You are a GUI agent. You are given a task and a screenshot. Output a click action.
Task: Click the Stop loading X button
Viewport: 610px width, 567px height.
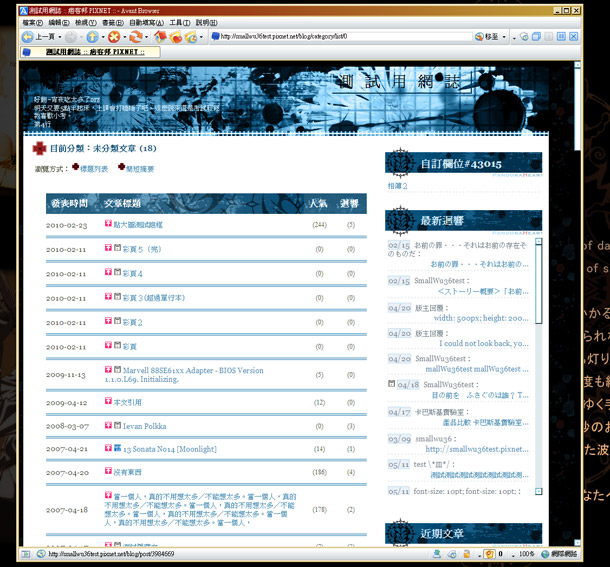click(114, 37)
